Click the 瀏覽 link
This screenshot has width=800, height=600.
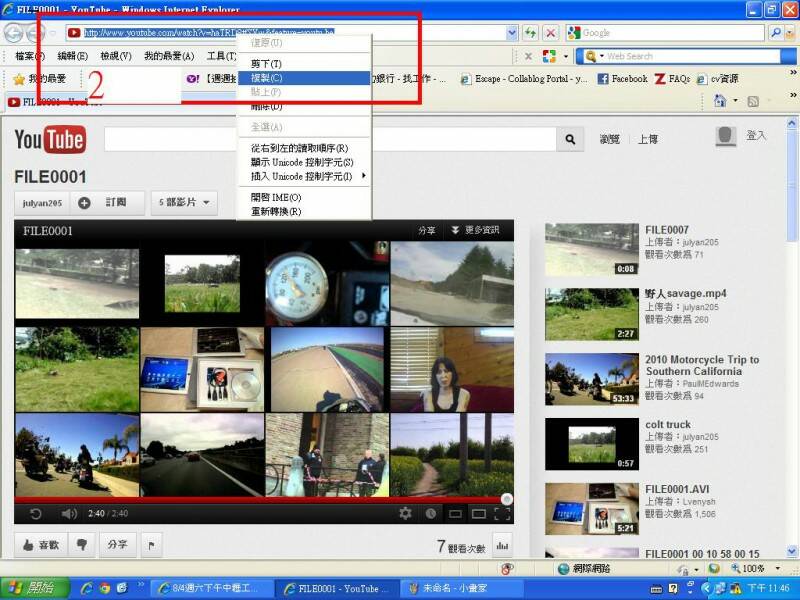point(609,139)
